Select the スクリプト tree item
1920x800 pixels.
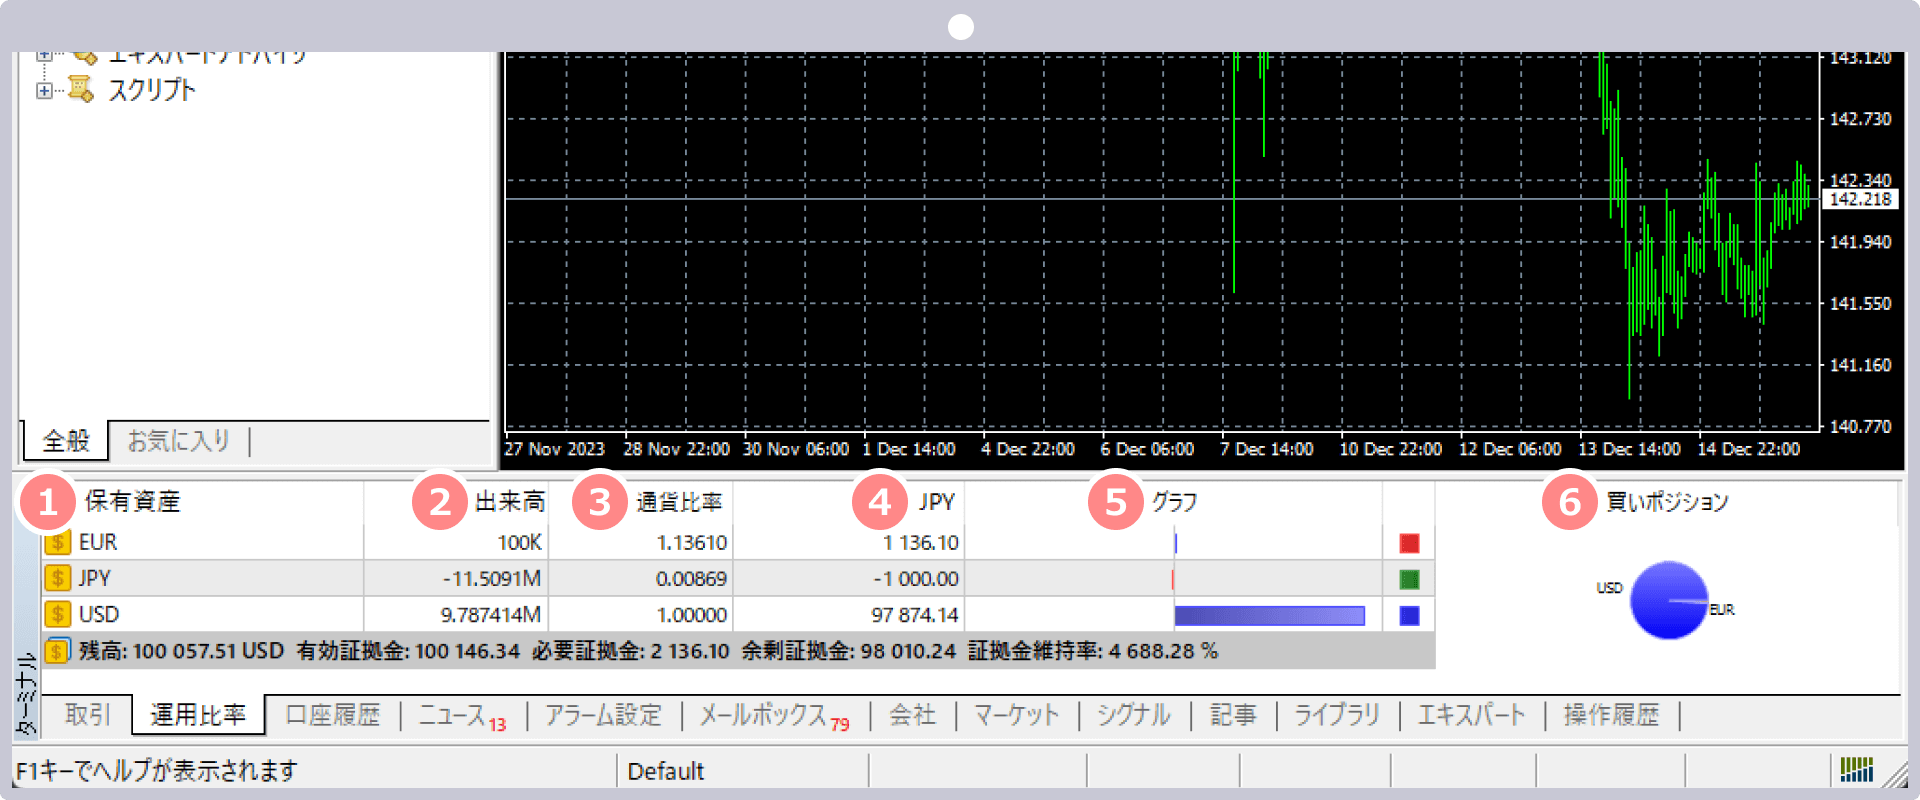(x=152, y=90)
